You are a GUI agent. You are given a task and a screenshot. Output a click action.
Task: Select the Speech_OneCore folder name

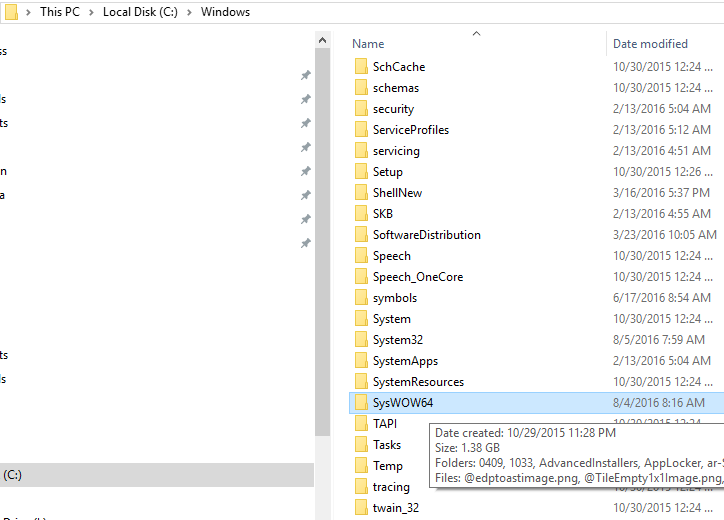(418, 277)
